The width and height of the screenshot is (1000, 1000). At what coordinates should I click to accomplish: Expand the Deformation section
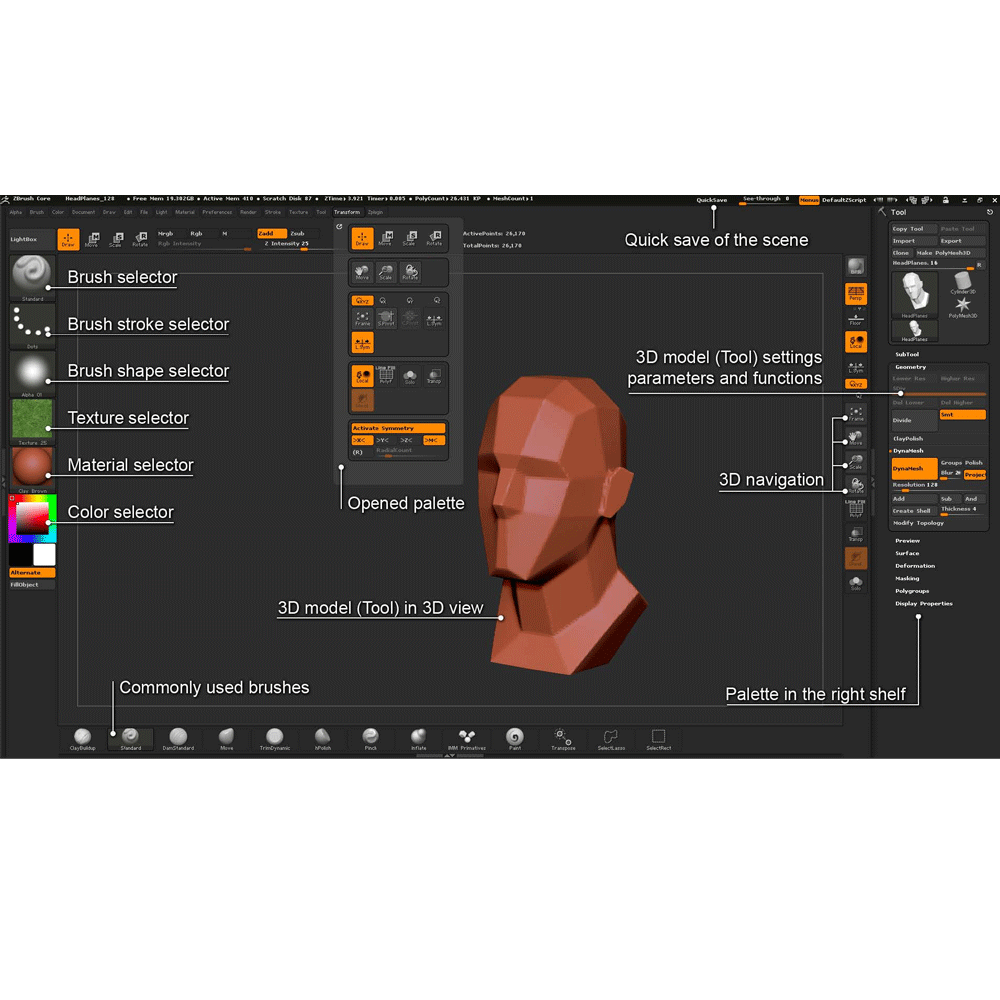coord(915,566)
